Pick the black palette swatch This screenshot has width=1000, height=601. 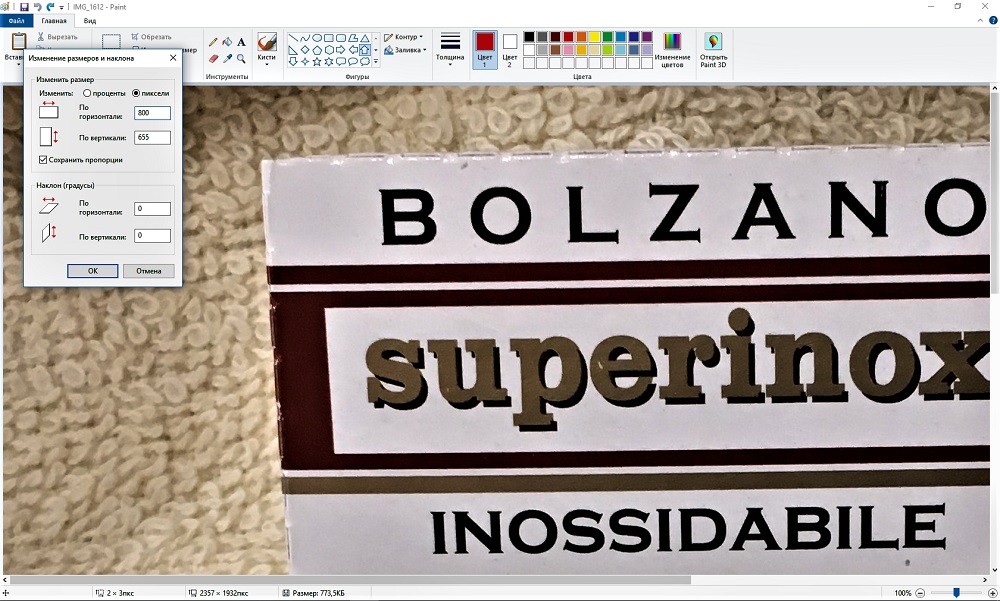529,37
